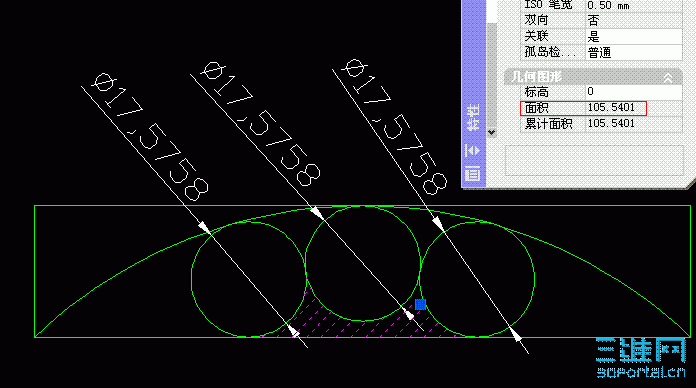Viewport: 696px width, 388px height.
Task: Select the 累计面积 value 105.5401
Action: [611, 123]
